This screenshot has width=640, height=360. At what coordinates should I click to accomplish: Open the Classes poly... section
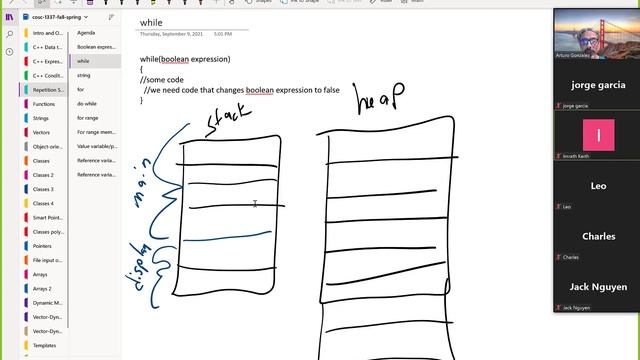pyautogui.click(x=44, y=232)
